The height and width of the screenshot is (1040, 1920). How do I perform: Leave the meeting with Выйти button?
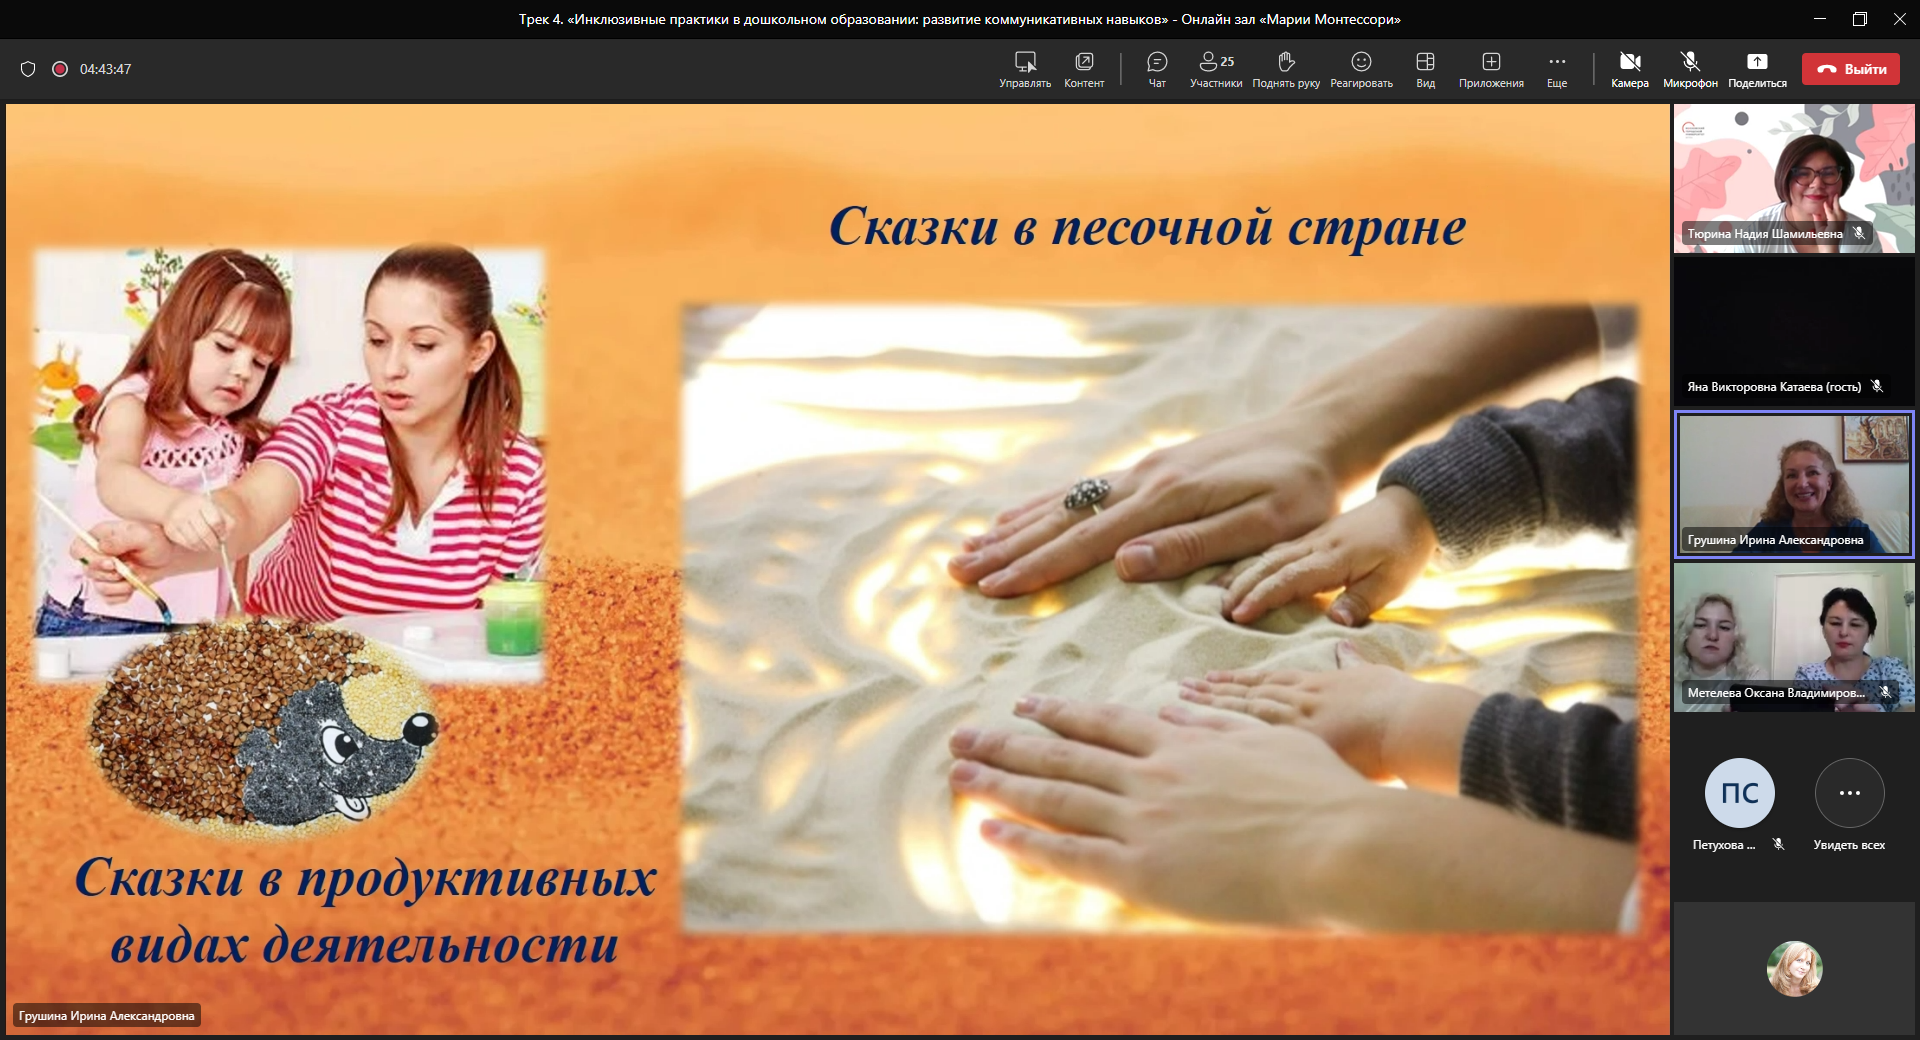point(1850,69)
